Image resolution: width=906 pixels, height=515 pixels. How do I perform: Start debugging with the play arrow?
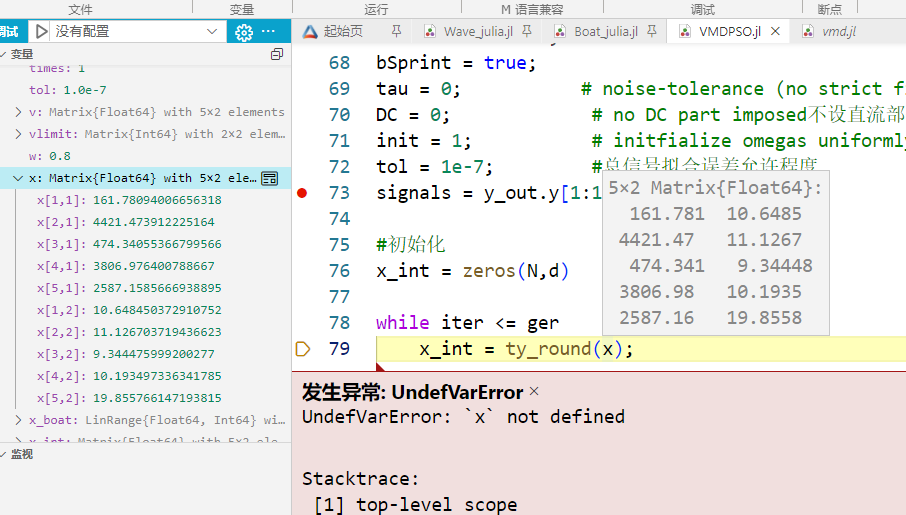click(x=41, y=31)
